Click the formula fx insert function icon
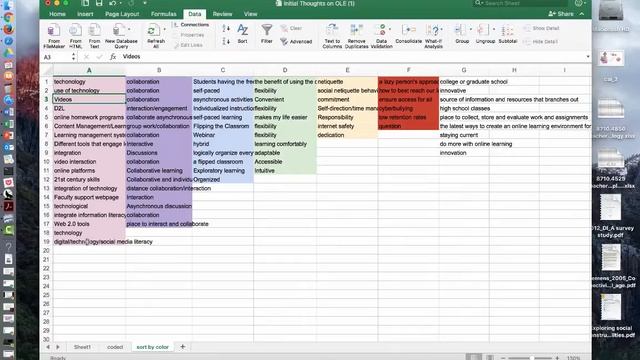Screen dimensions: 640x360 (113, 57)
